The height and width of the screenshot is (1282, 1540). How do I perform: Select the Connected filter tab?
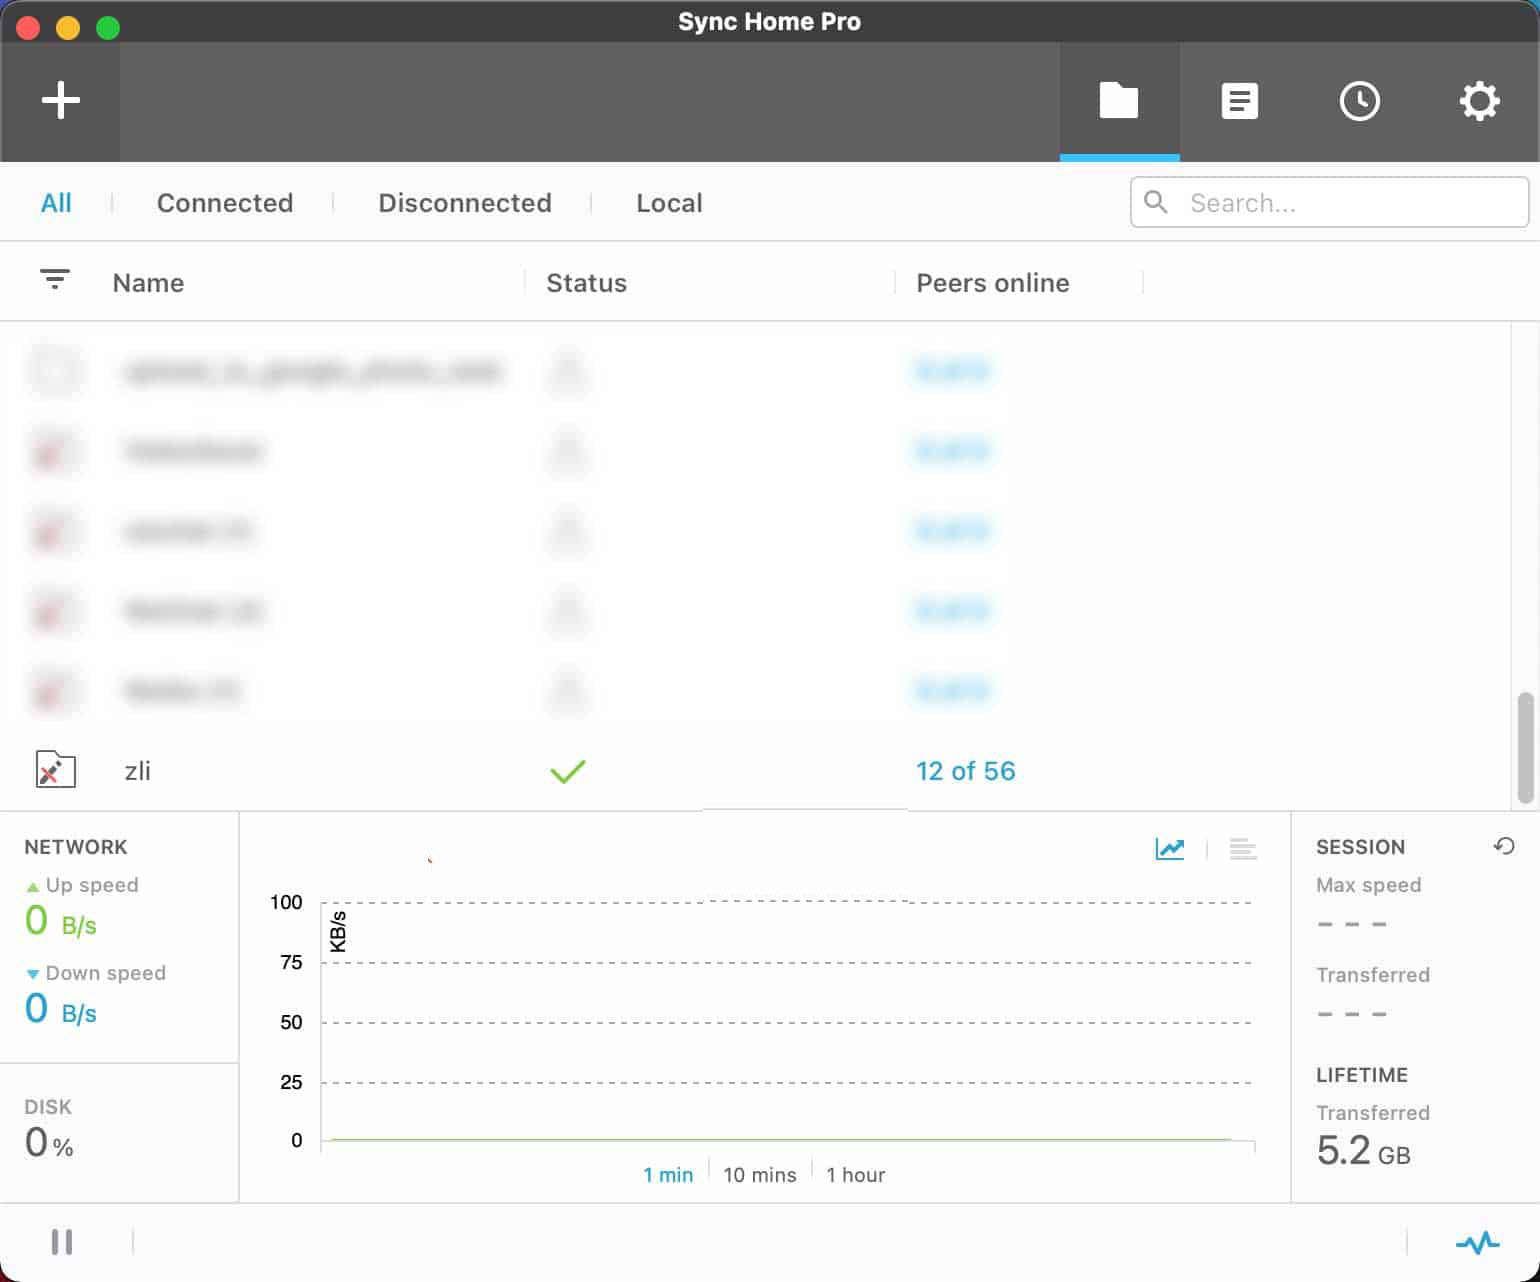225,203
